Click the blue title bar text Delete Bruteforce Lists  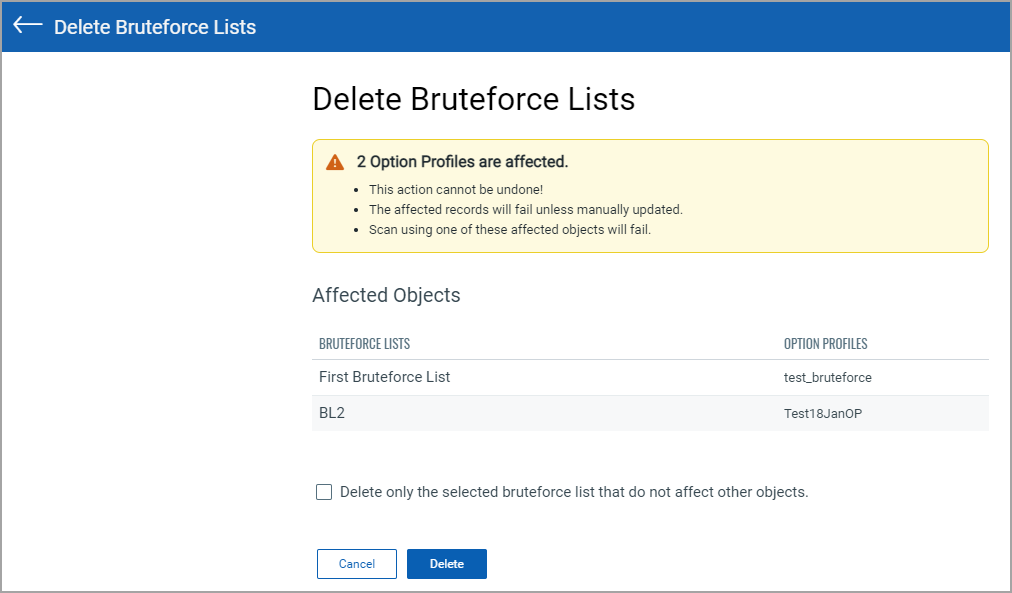point(154,27)
